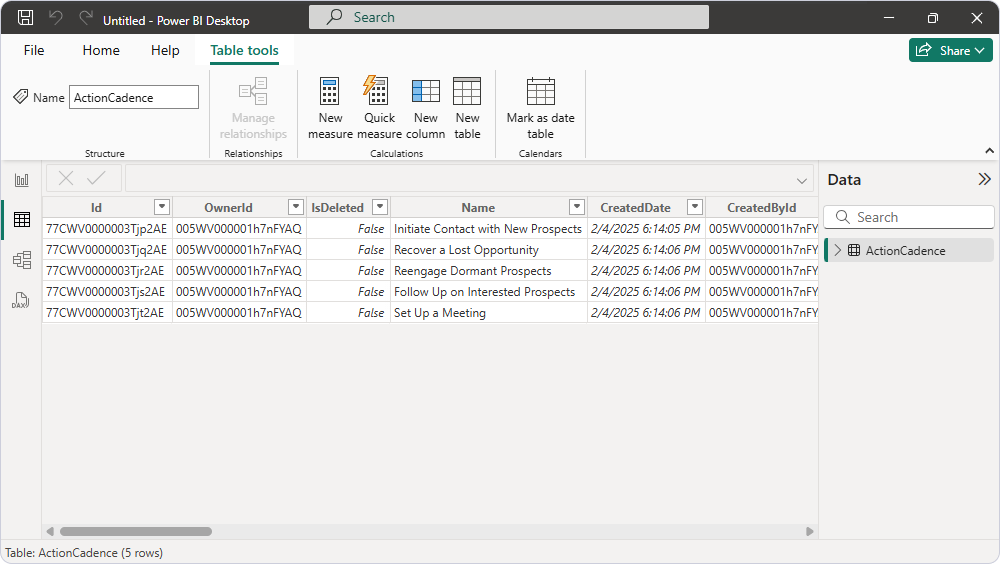Click the OwnerId column header
The image size is (1000, 564).
[x=228, y=208]
